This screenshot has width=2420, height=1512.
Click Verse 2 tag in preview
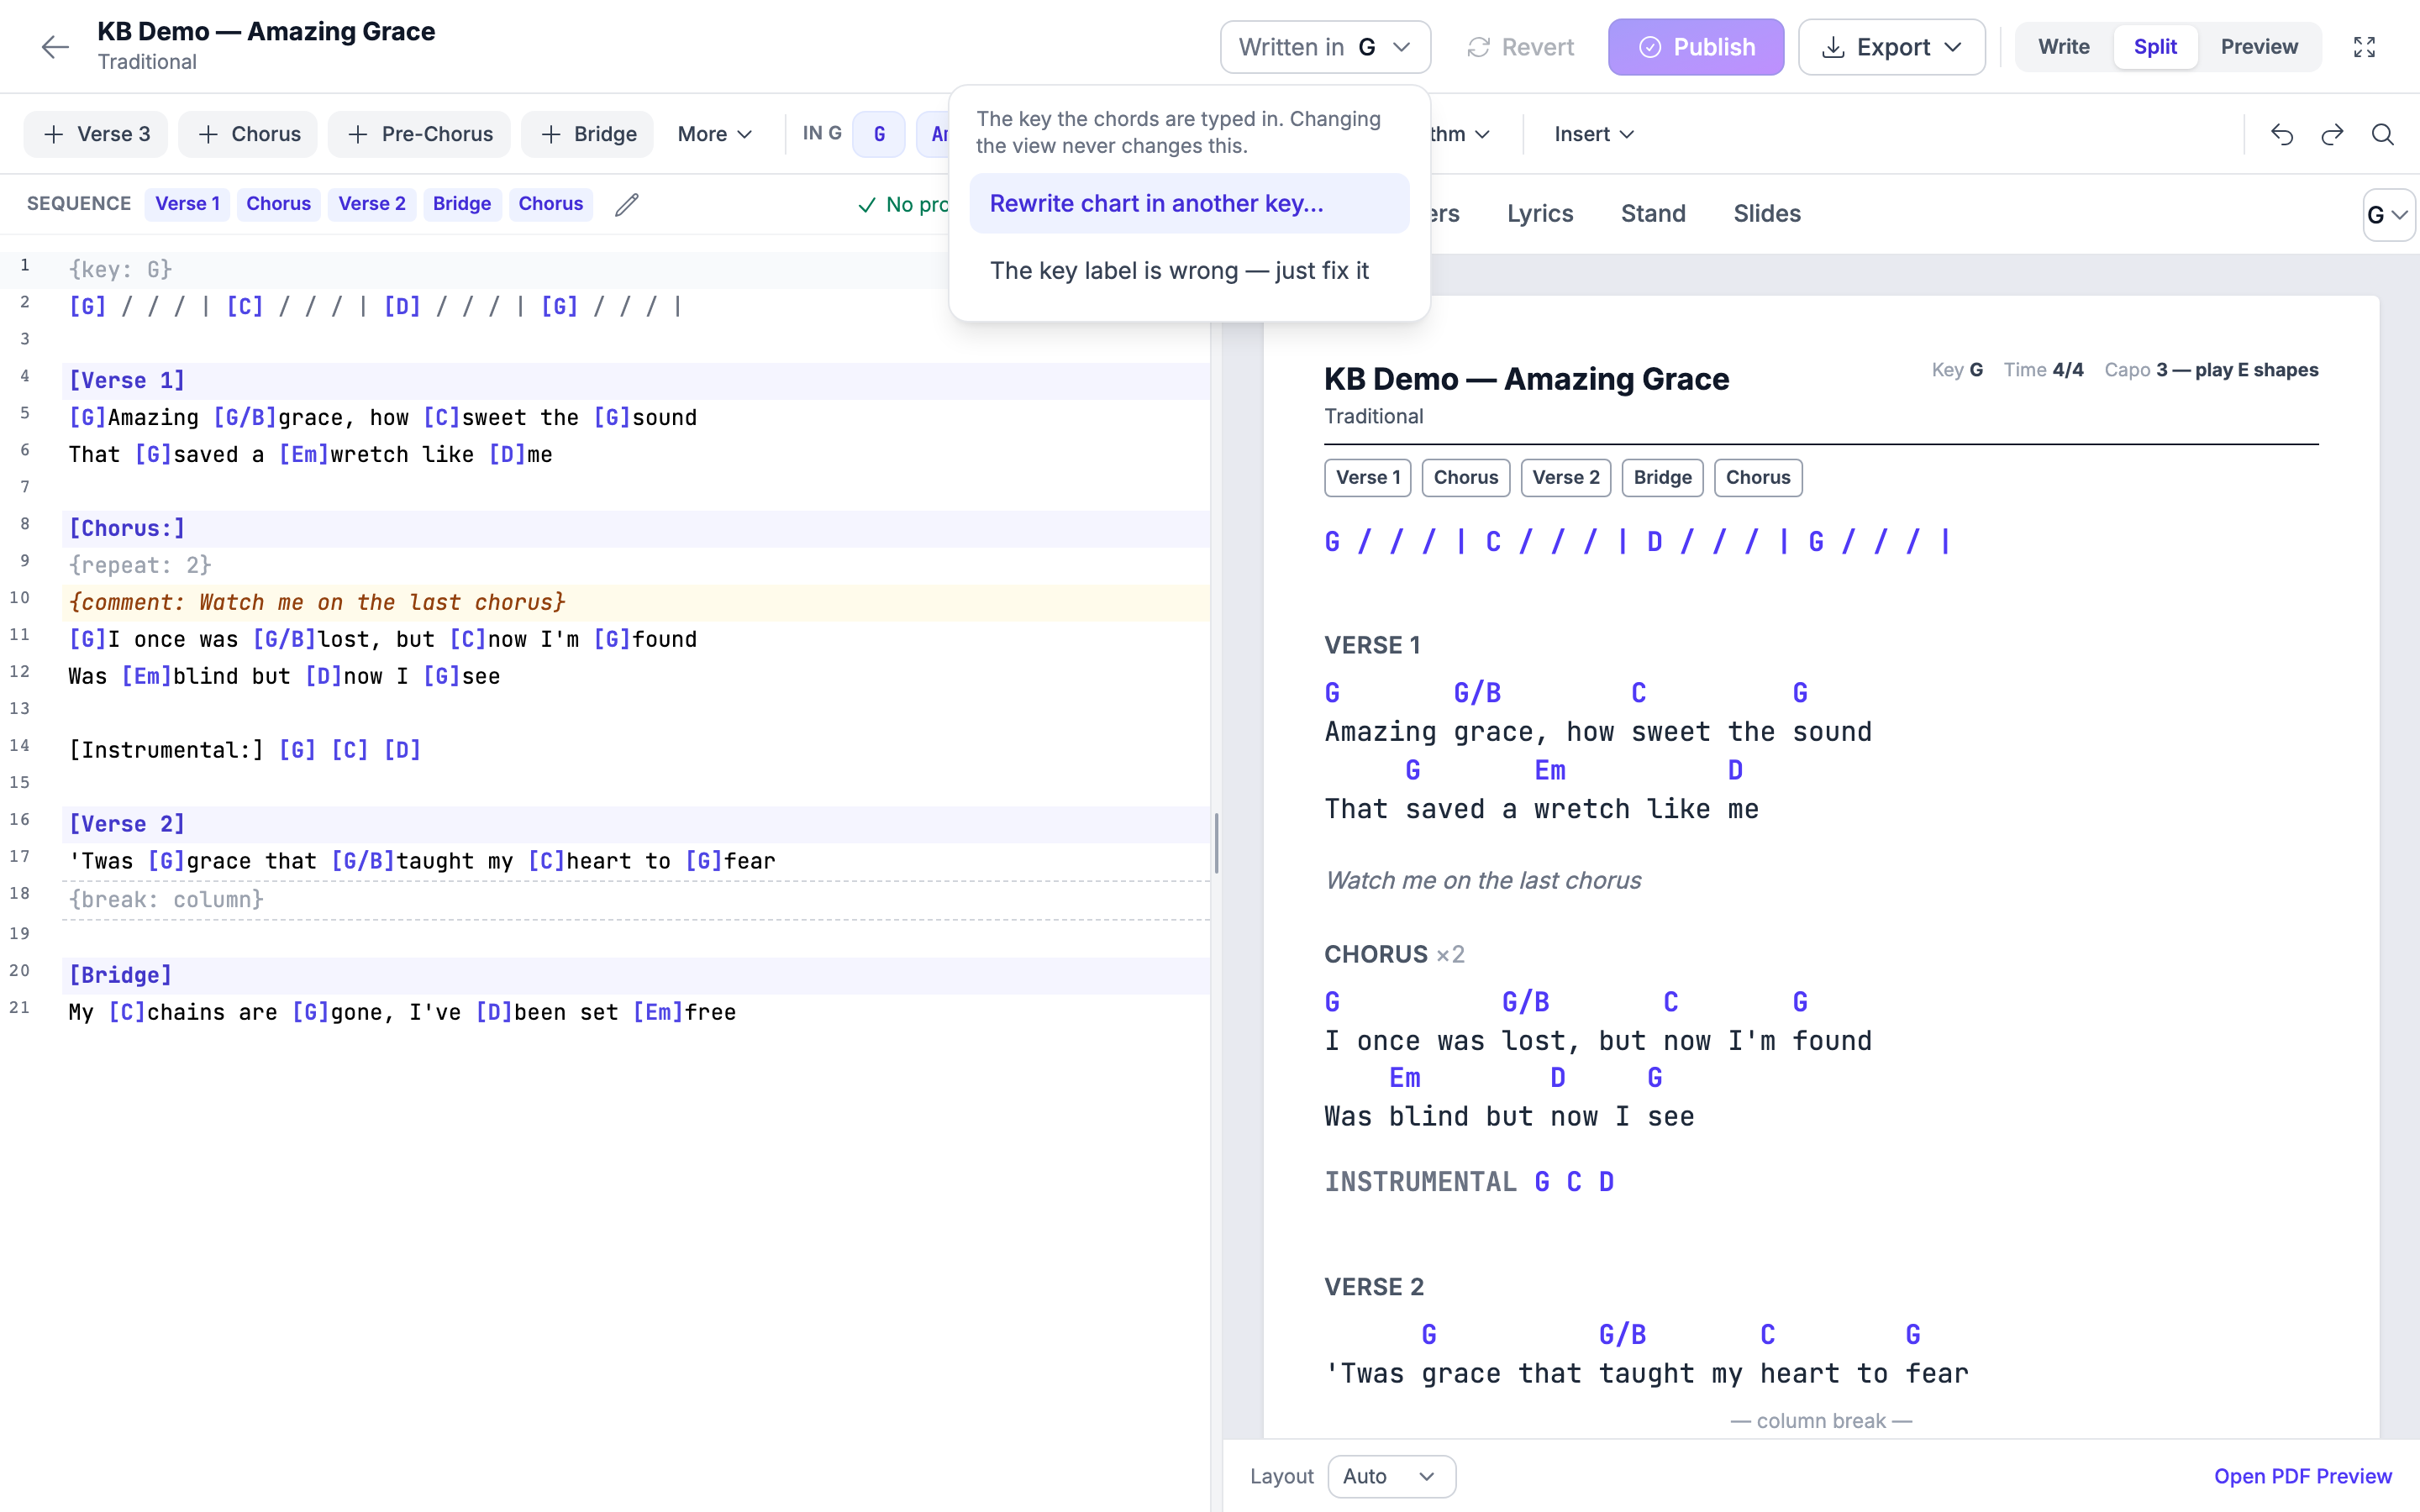(1566, 478)
